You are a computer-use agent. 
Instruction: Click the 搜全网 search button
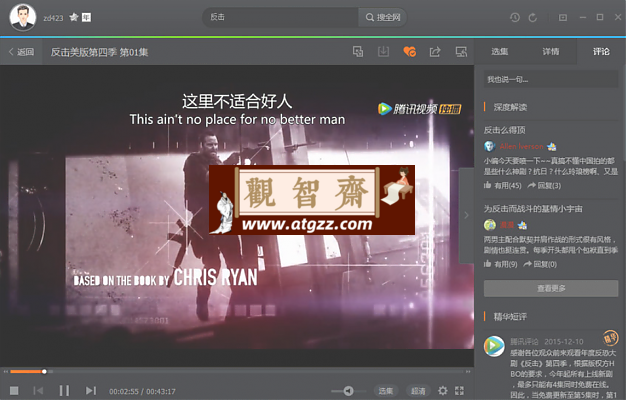click(x=382, y=17)
